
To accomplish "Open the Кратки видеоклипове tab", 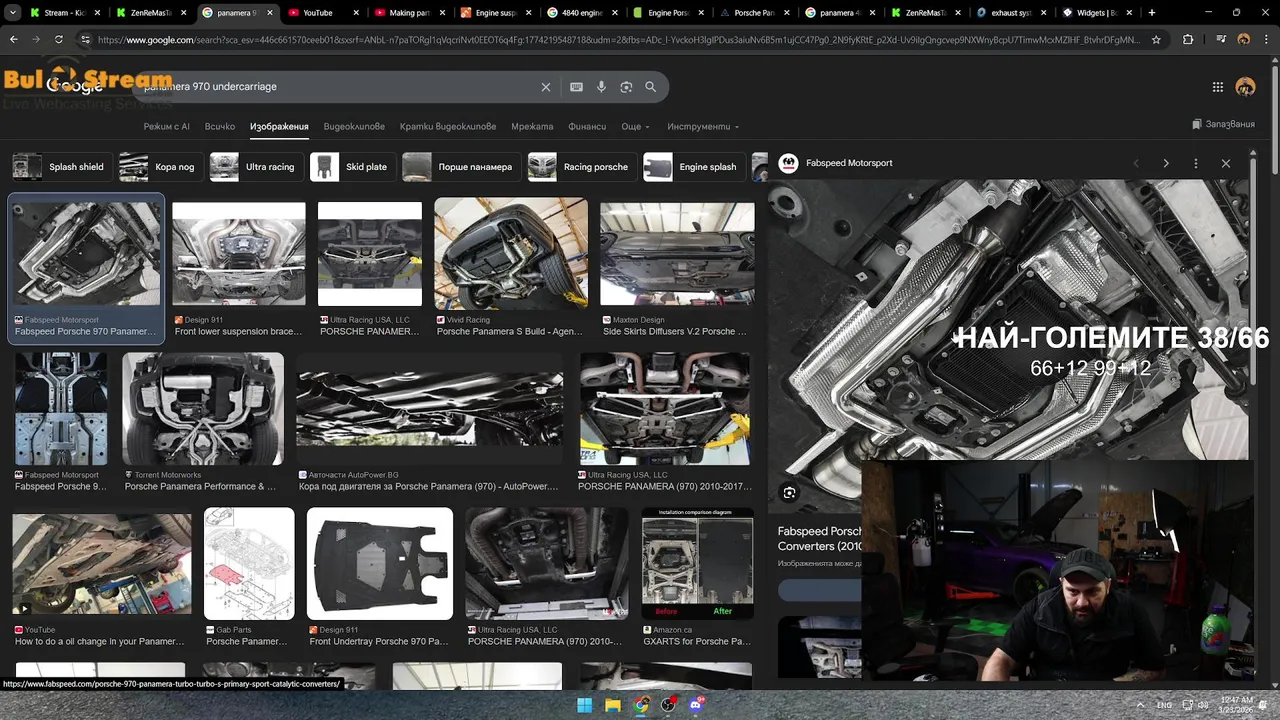I will coord(448,127).
